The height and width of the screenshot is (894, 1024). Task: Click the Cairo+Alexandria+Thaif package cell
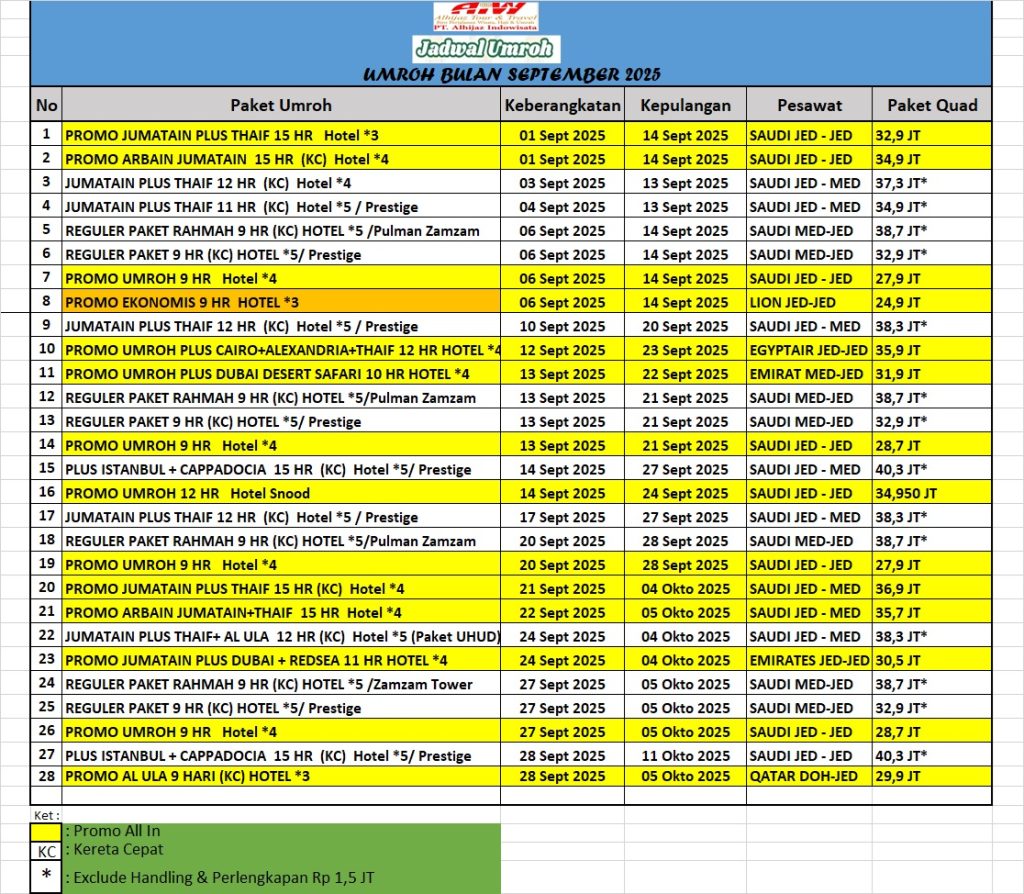(281, 350)
